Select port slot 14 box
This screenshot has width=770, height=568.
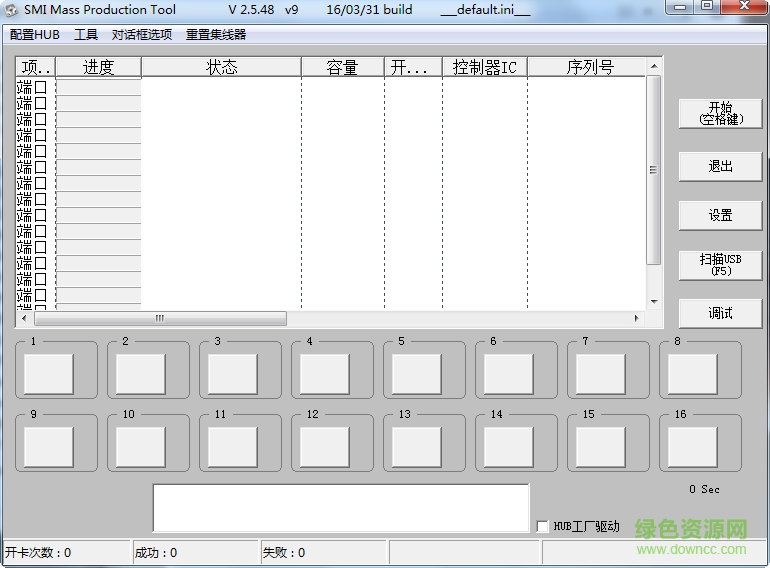(509, 447)
